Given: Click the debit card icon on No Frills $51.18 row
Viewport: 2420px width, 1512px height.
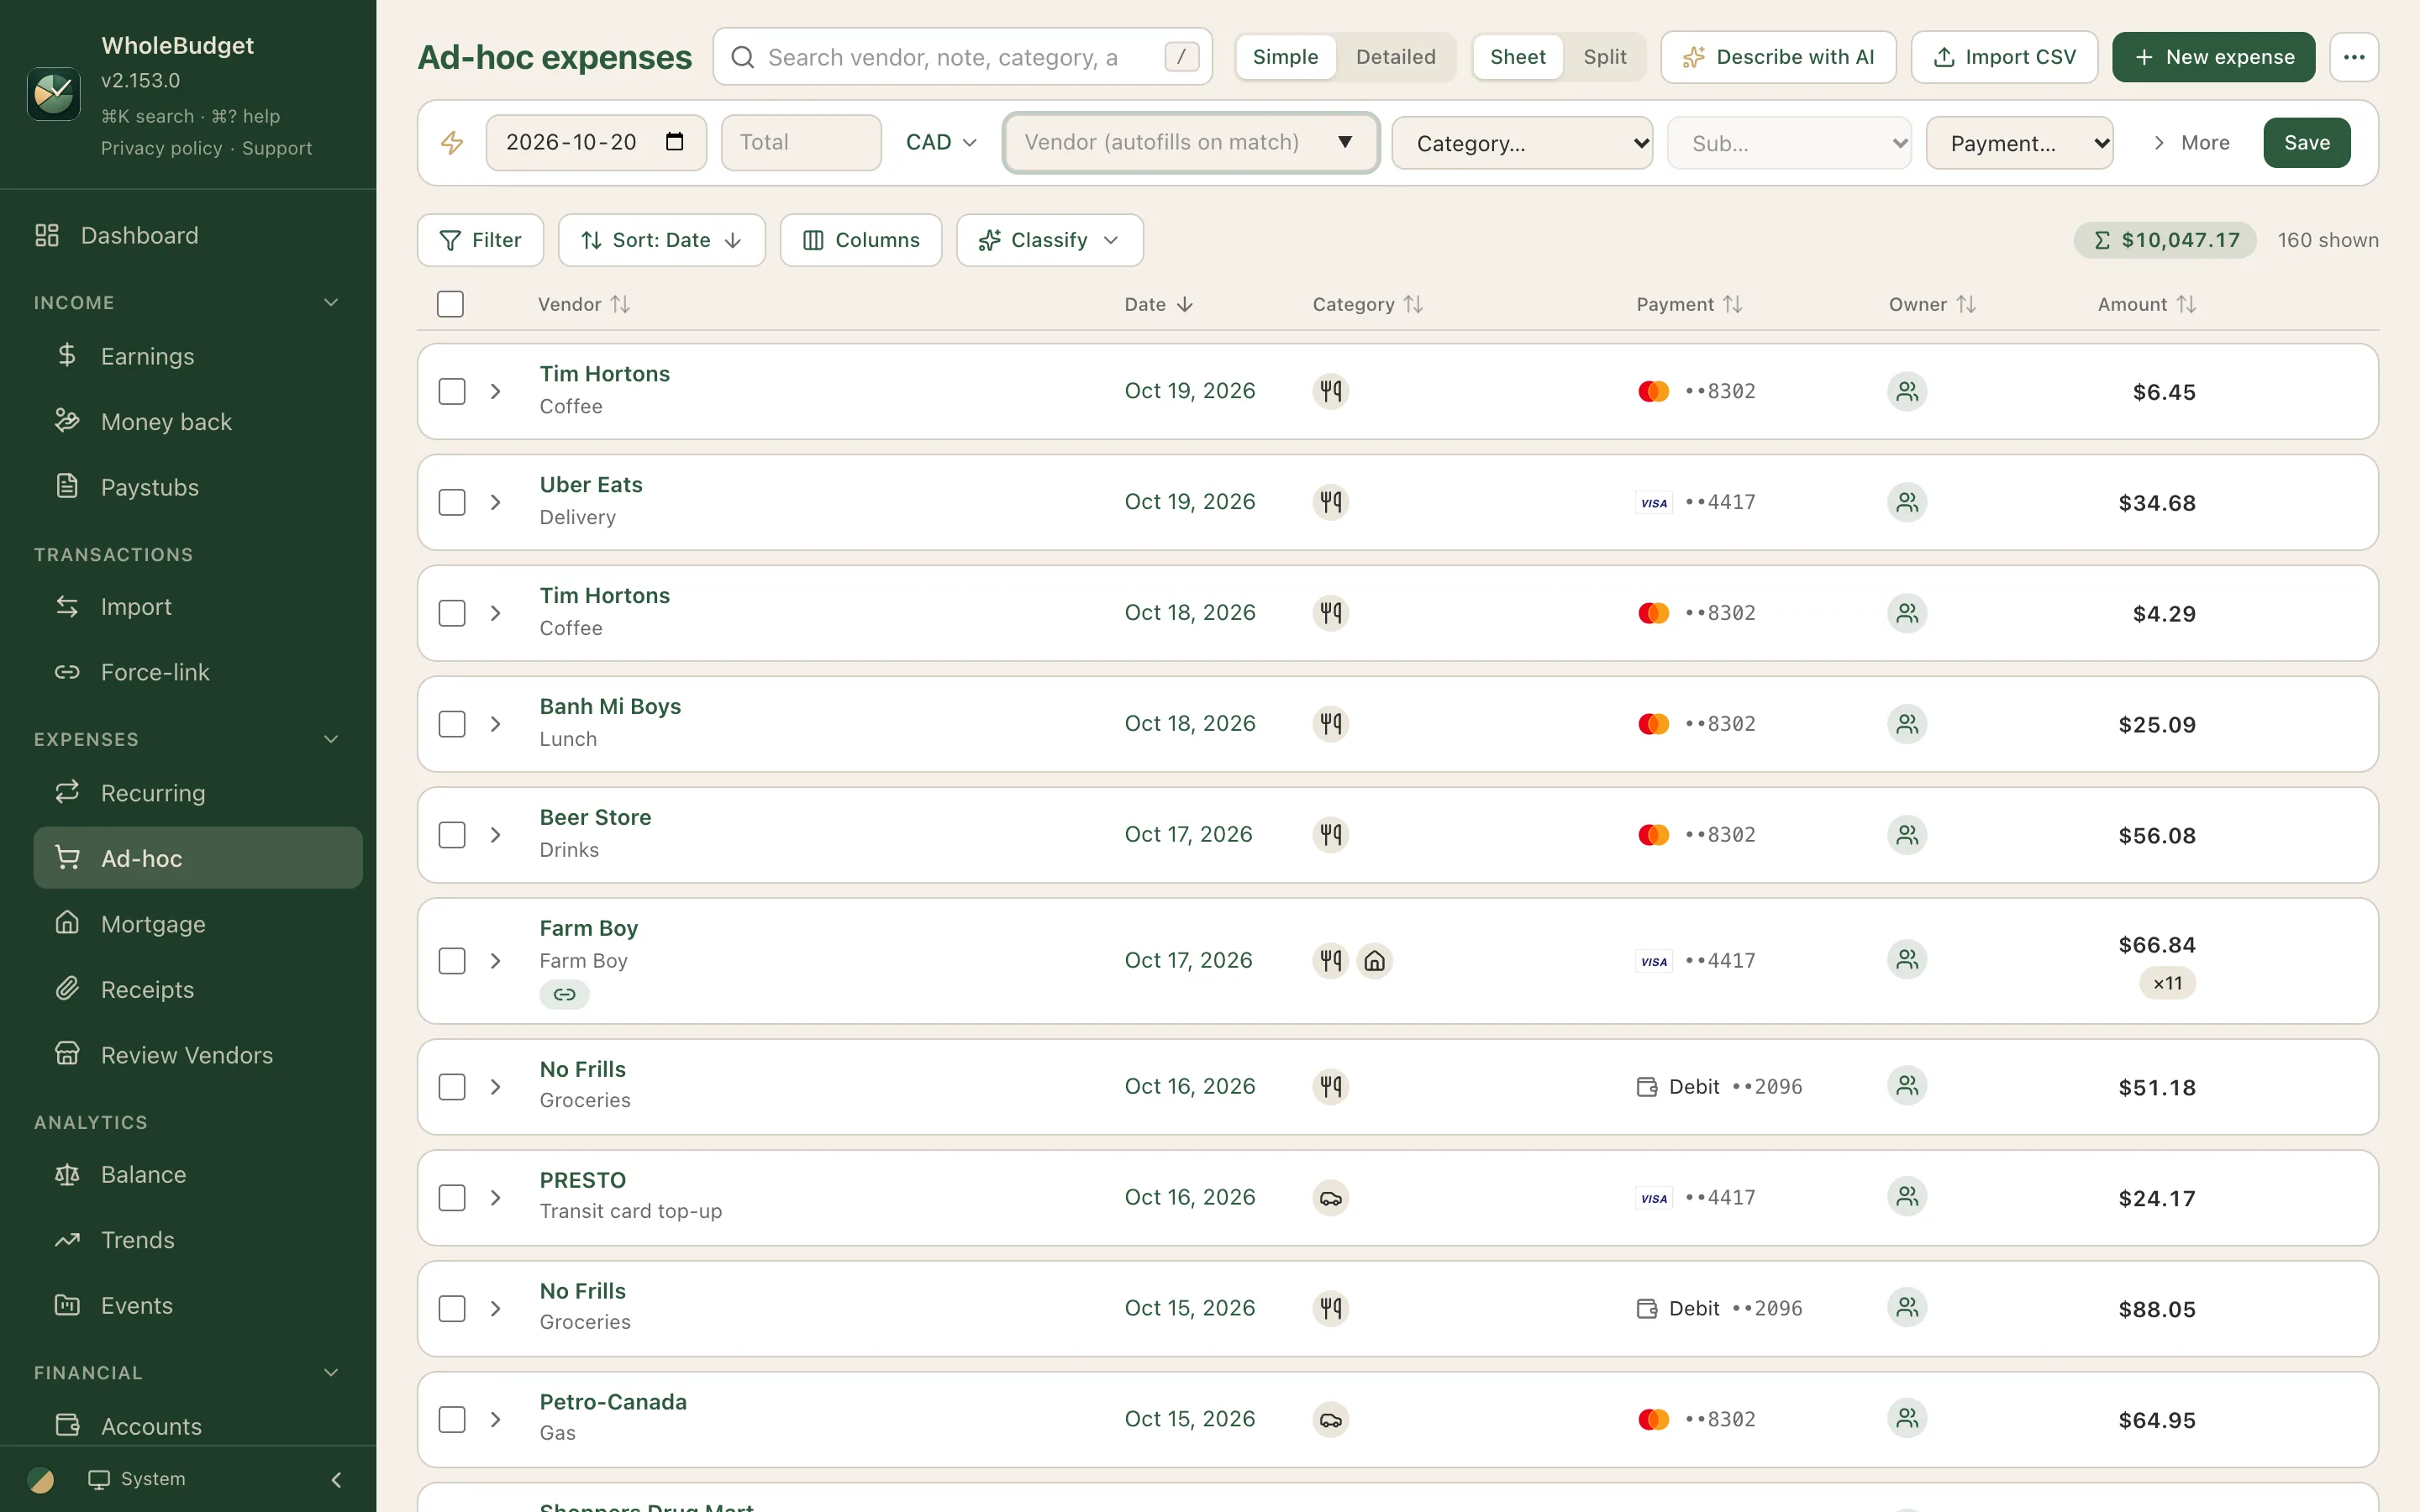Looking at the screenshot, I should 1647,1087.
